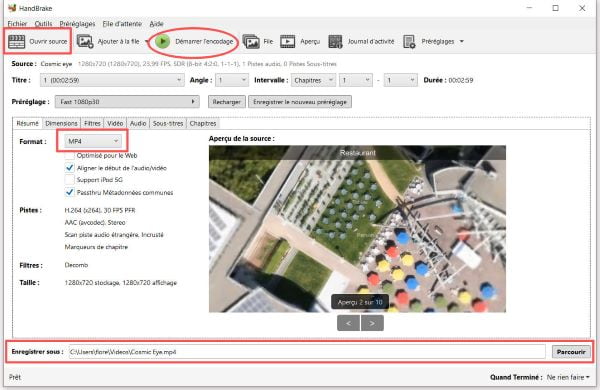Viewport: 600px width, 390px height.
Task: Click the Prêt status text
Action: coord(15,377)
